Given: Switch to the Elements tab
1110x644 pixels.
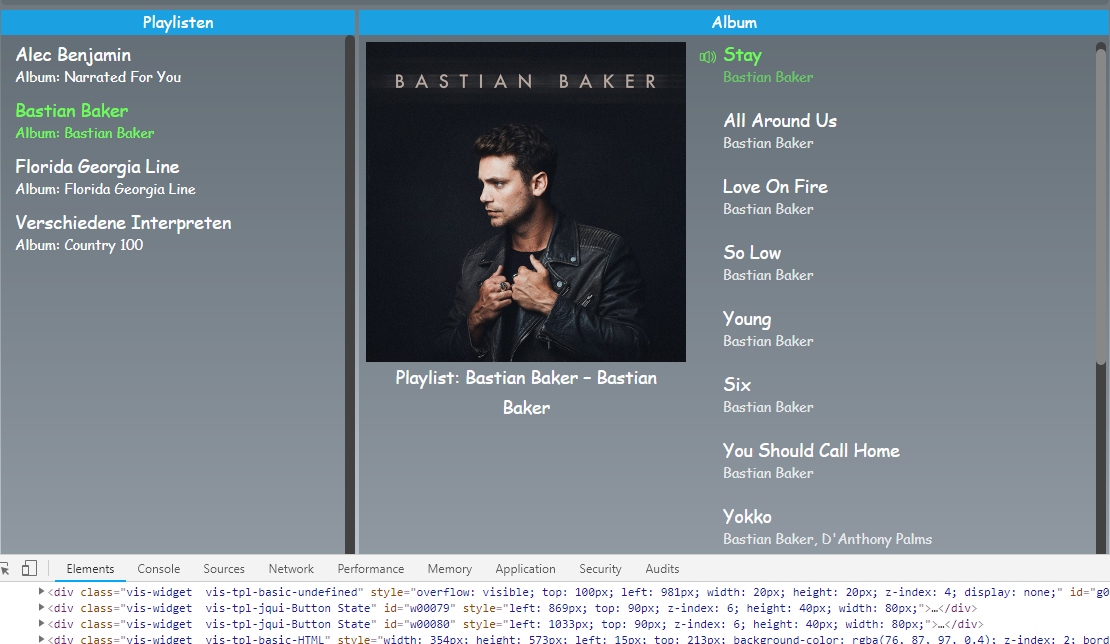Looking at the screenshot, I should tap(90, 568).
